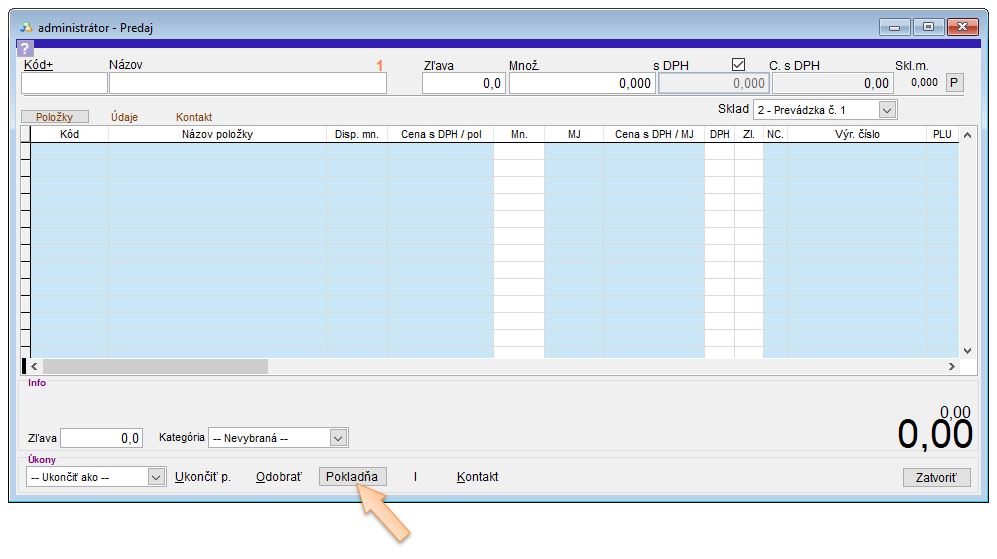997x559 pixels.
Task: Click into the Kód+ input field
Action: [x=64, y=84]
